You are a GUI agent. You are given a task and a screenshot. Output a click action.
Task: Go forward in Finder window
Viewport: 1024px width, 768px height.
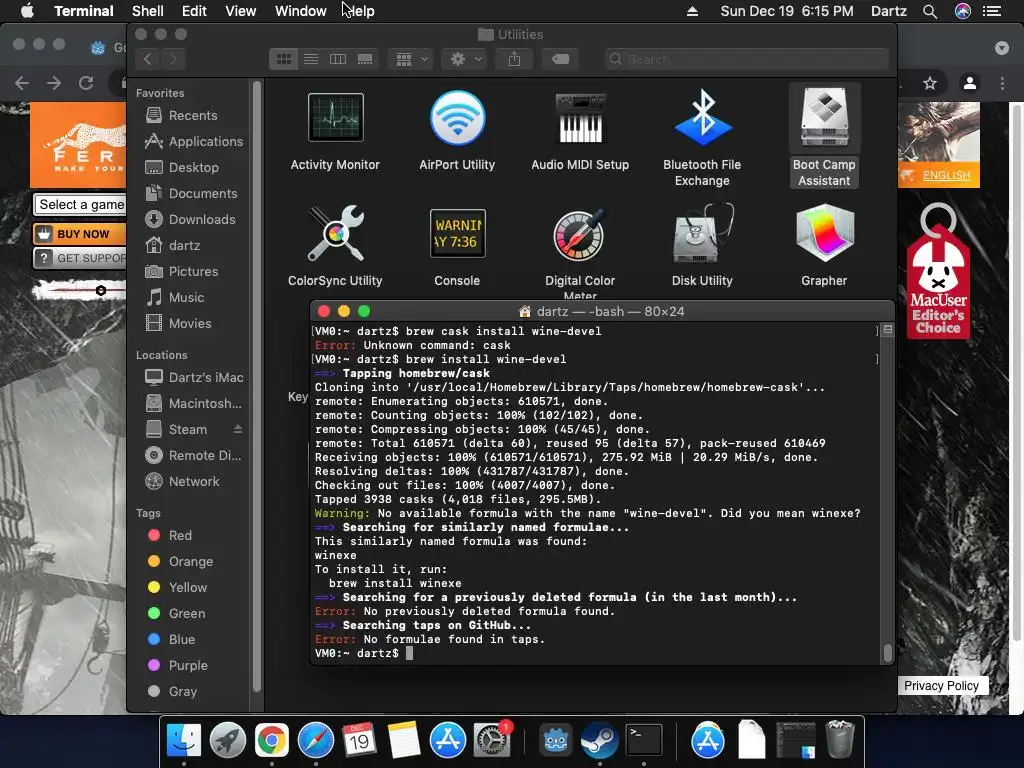(173, 59)
